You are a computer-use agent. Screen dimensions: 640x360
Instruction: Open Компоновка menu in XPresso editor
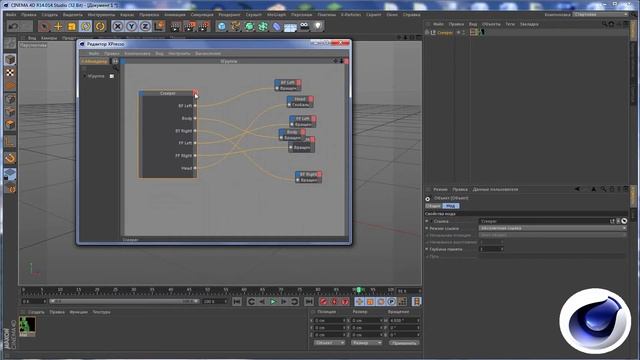137,53
